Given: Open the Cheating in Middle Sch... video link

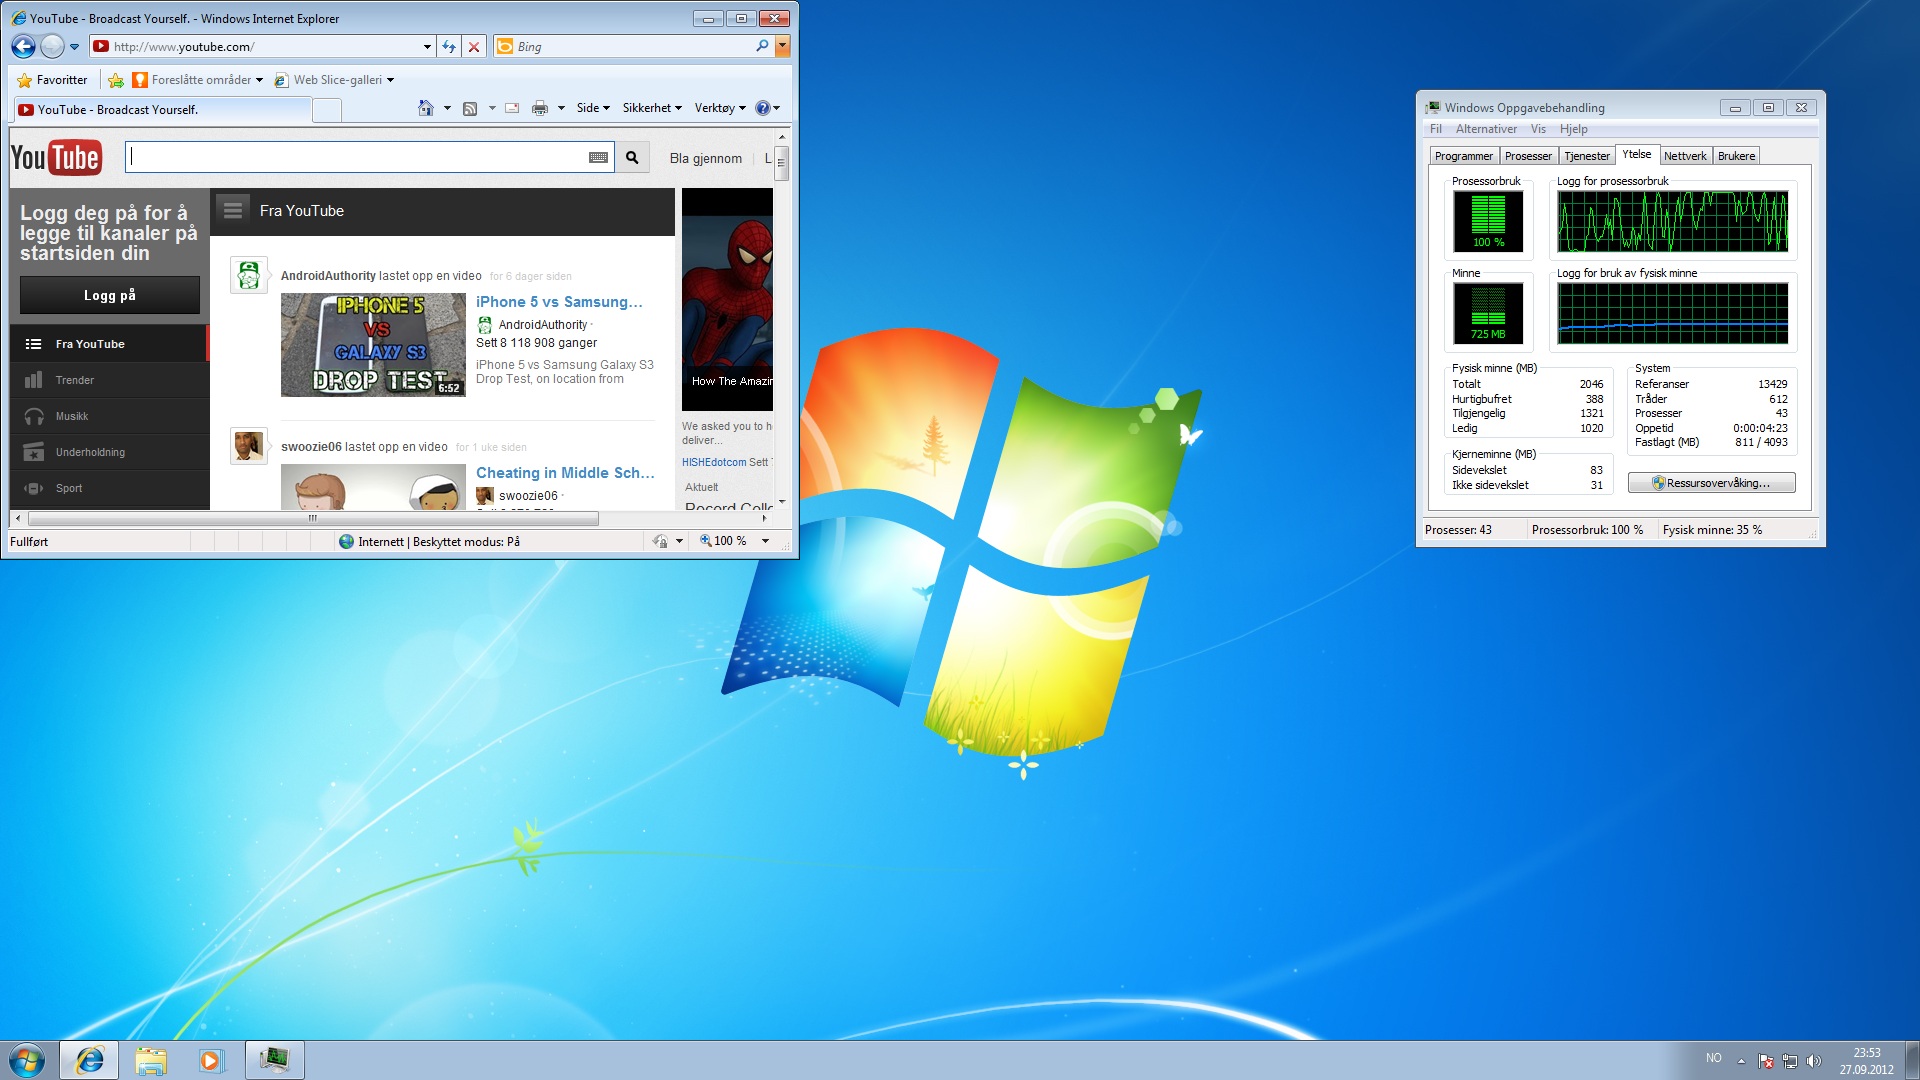Looking at the screenshot, I should 565,473.
